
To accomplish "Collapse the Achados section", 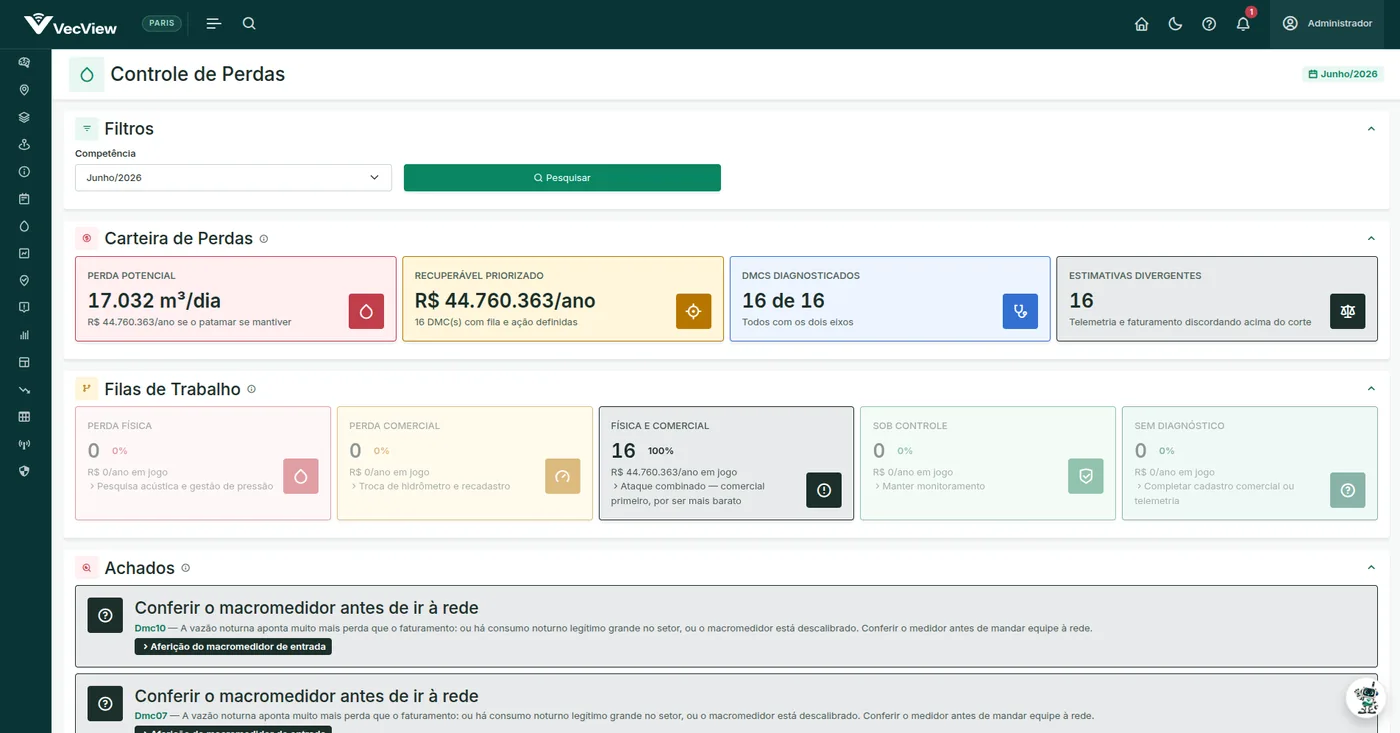I will click(1371, 568).
